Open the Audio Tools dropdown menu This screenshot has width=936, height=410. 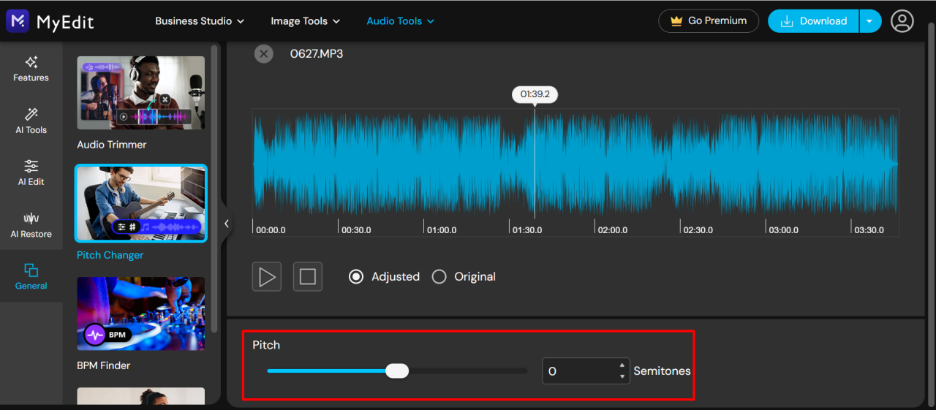click(x=400, y=21)
